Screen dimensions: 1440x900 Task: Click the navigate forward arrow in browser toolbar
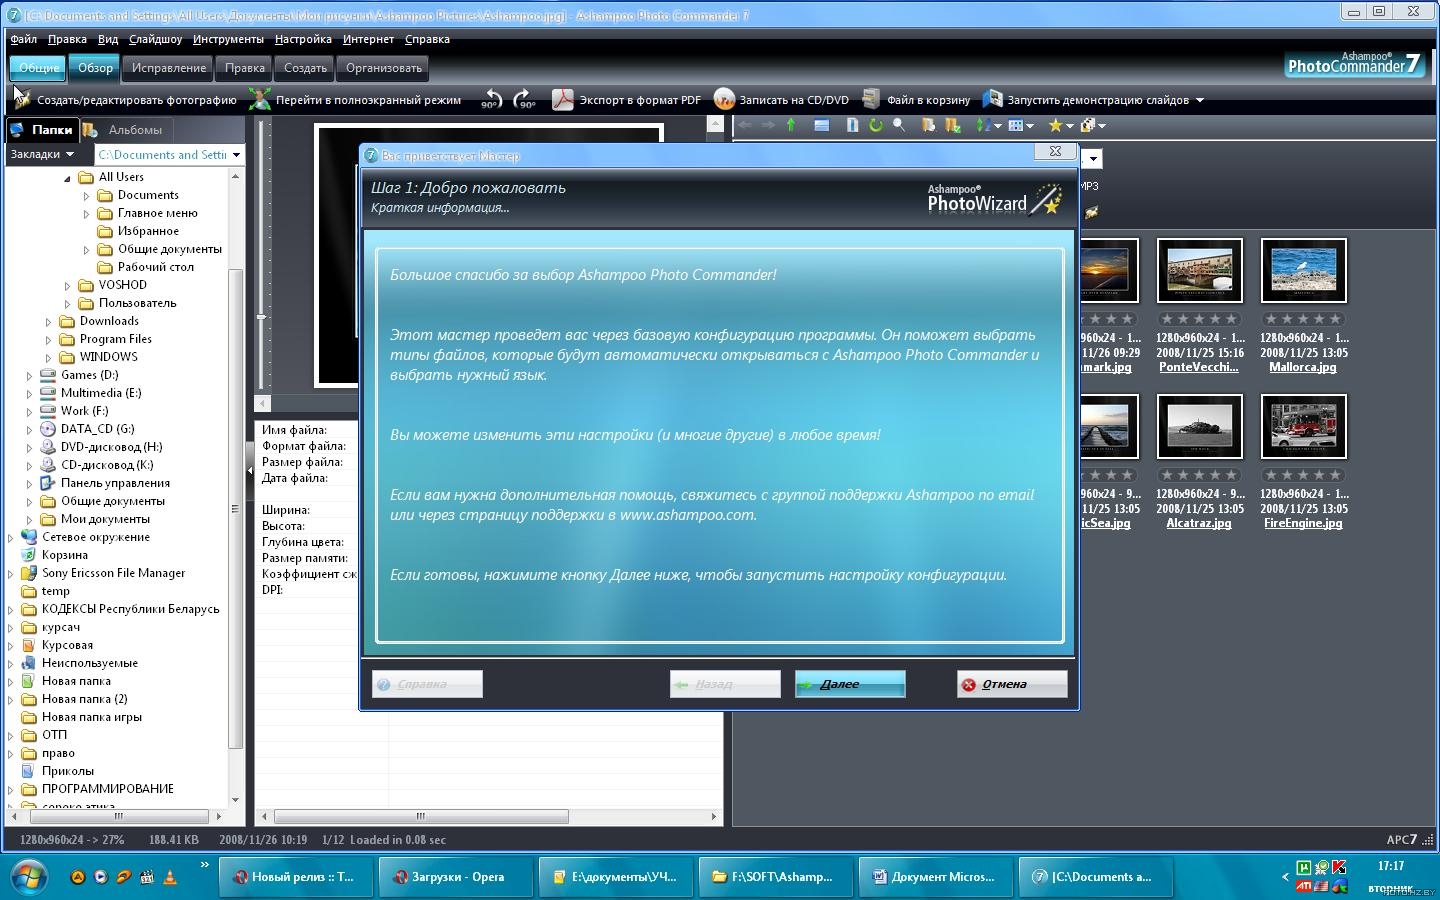(x=768, y=125)
